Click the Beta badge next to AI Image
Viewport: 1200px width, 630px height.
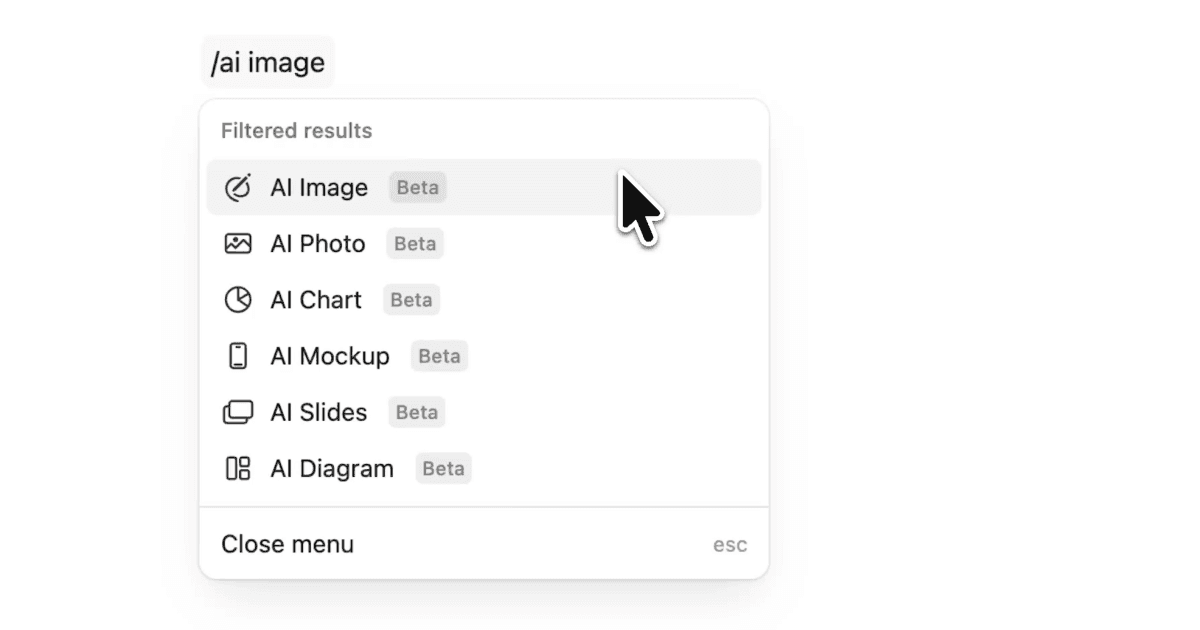pyautogui.click(x=417, y=187)
